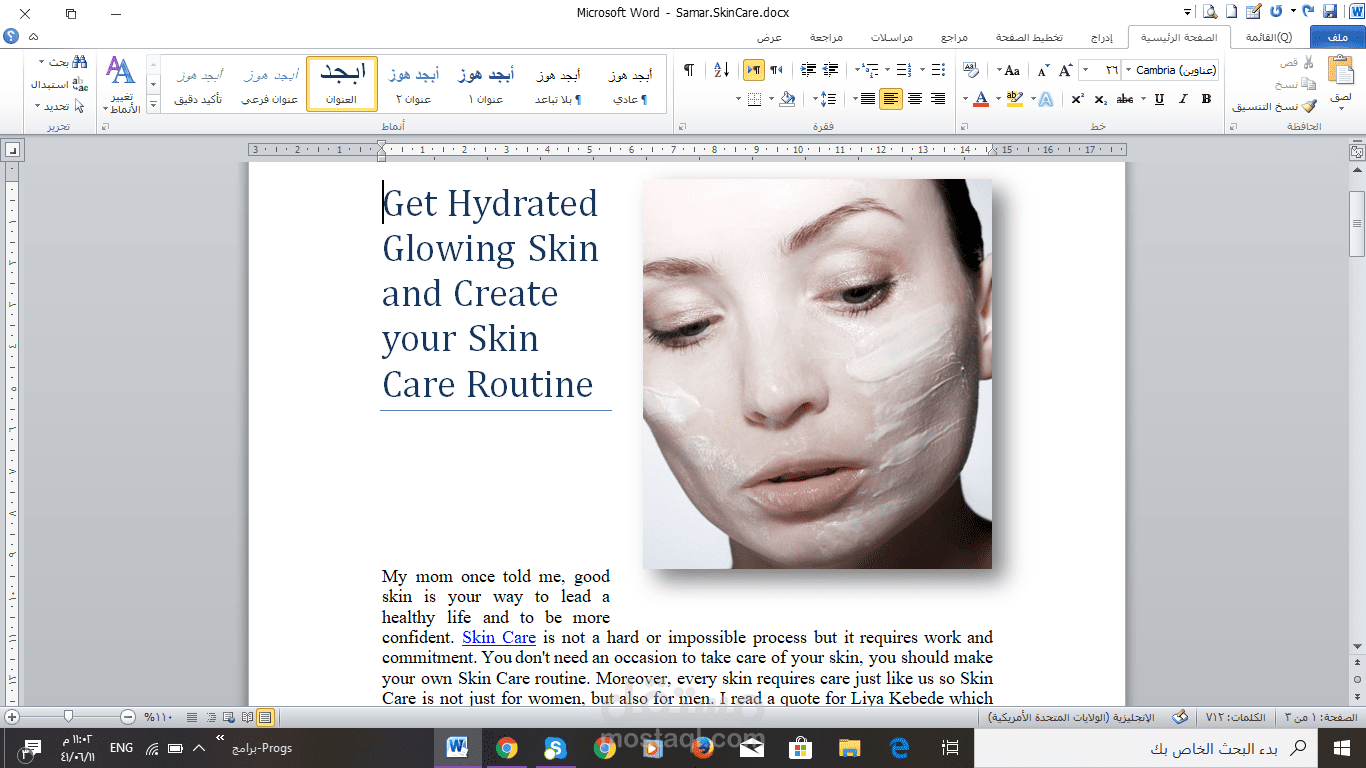The height and width of the screenshot is (768, 1366).
Task: Switch to the Review (مراجعة) tab
Action: click(826, 37)
